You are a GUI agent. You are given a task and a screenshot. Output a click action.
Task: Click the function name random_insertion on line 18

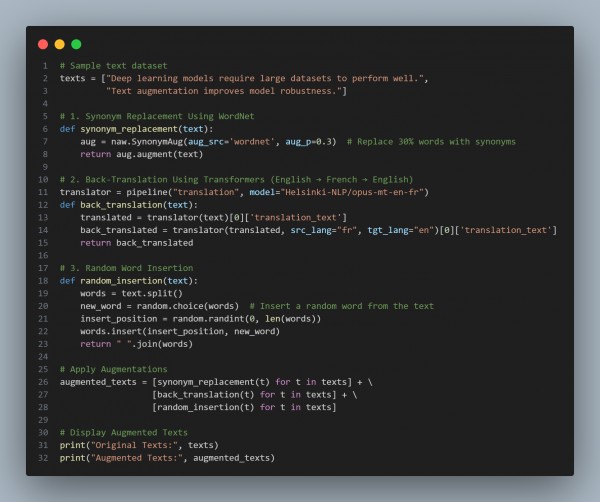click(121, 280)
